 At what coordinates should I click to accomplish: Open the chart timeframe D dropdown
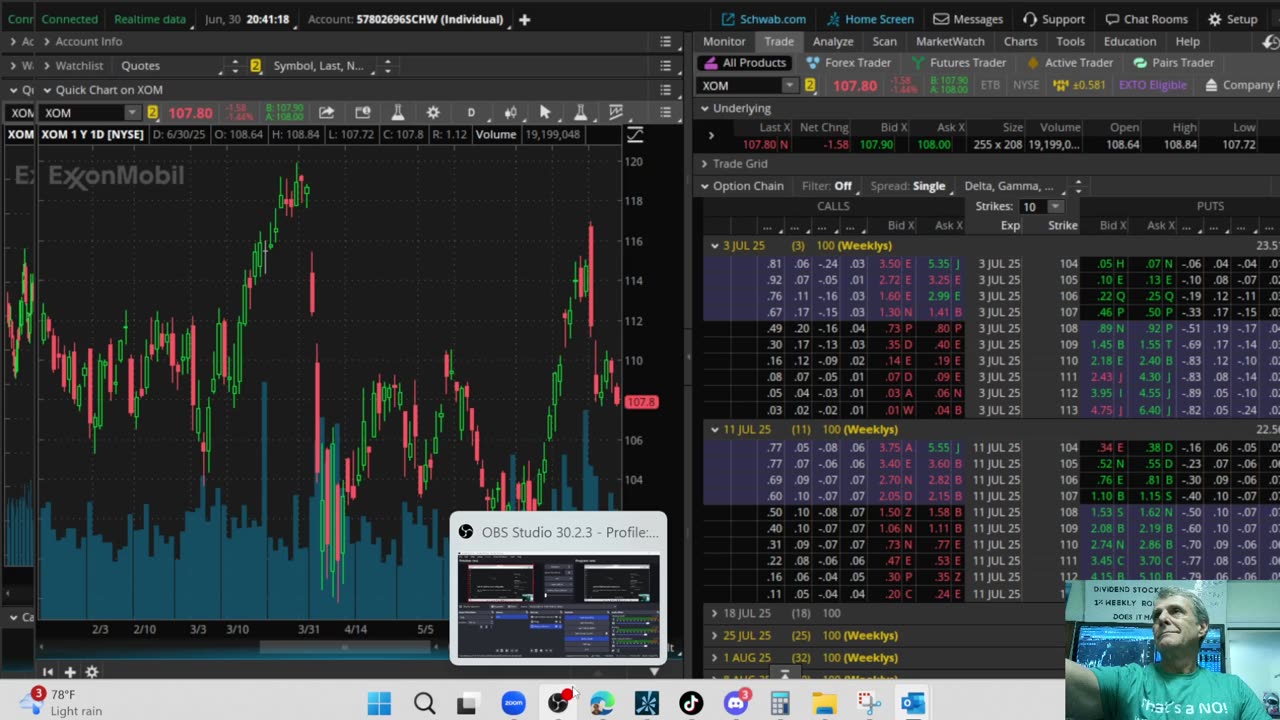tap(471, 112)
